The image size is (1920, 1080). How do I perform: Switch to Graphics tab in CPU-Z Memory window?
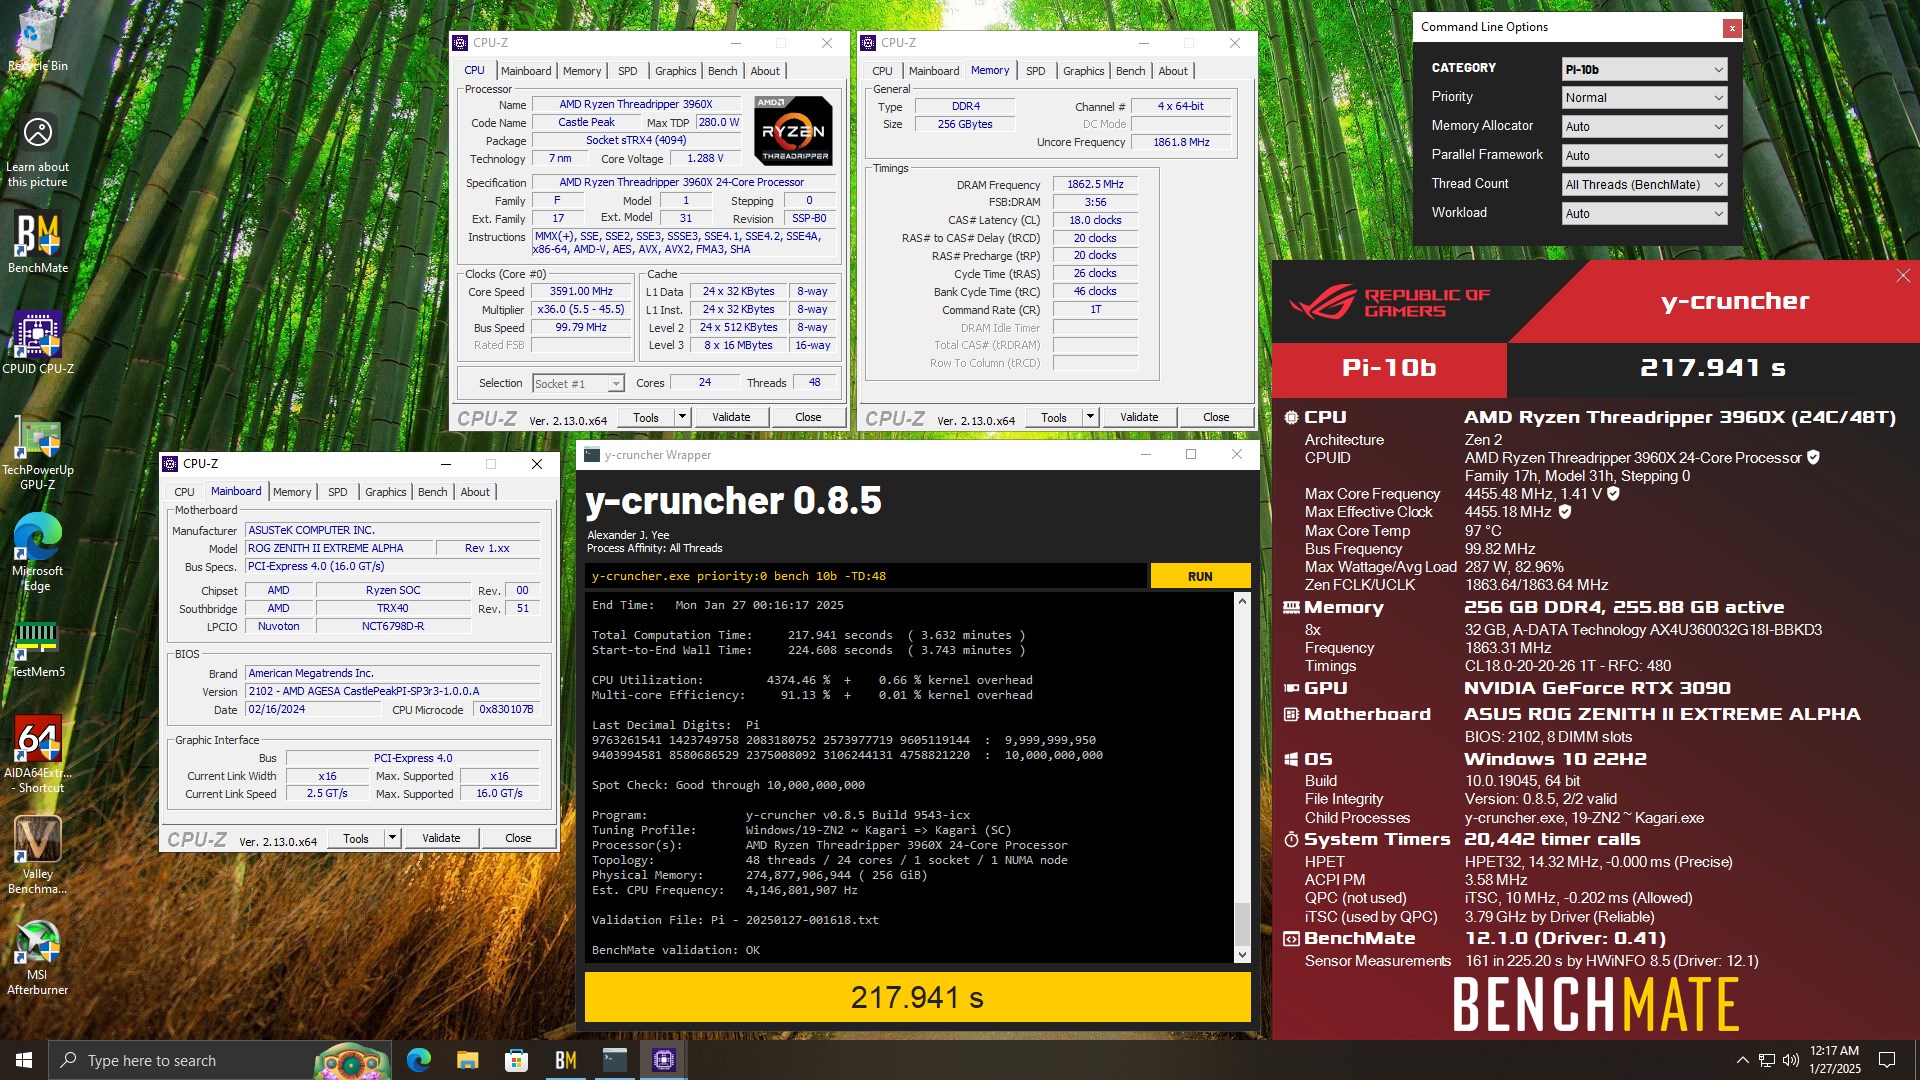1083,71
